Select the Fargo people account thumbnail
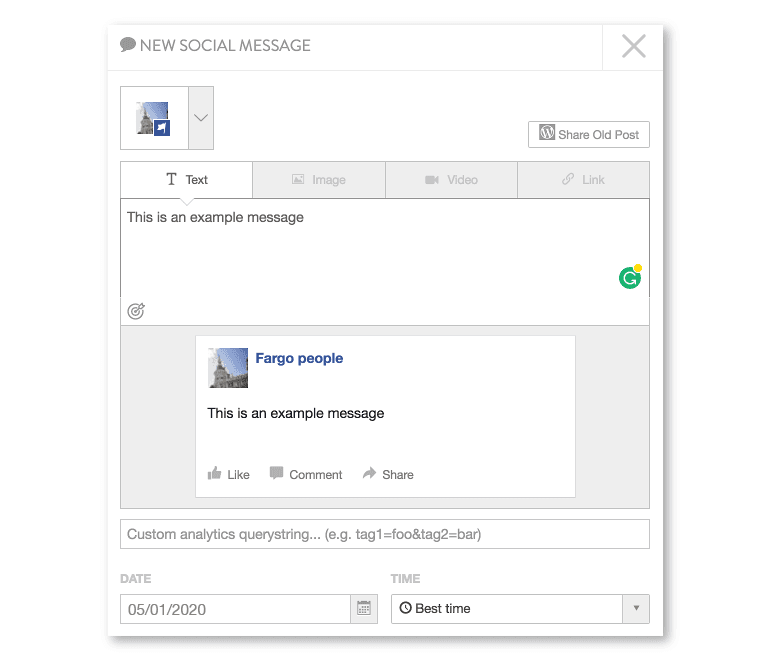Screen dimensions: 770x664 (x=154, y=118)
